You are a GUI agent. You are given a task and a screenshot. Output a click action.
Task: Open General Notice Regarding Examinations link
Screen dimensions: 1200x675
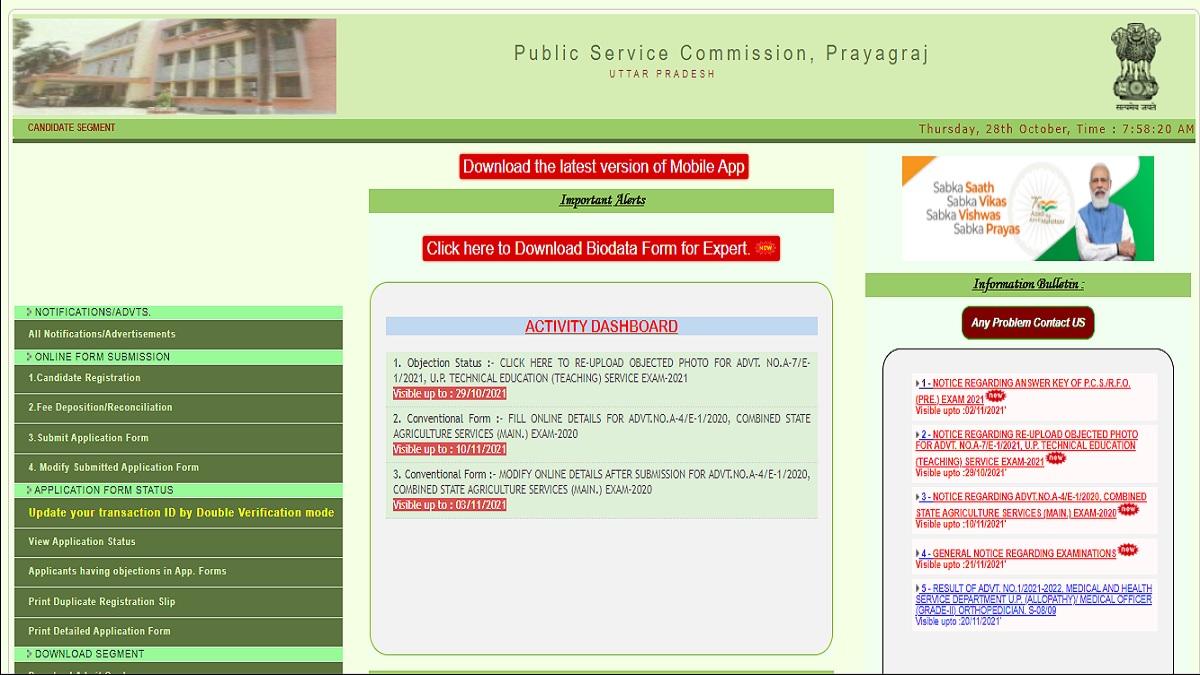click(1018, 553)
